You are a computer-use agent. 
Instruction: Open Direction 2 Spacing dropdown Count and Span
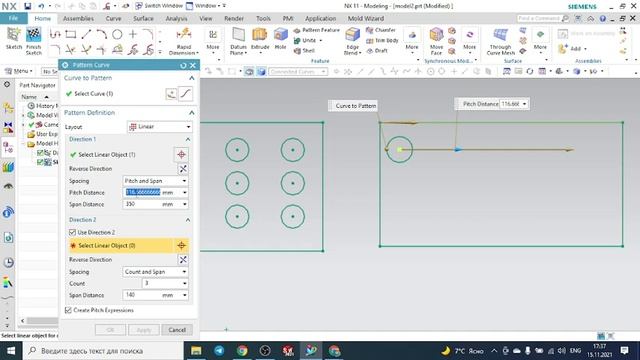tap(155, 271)
